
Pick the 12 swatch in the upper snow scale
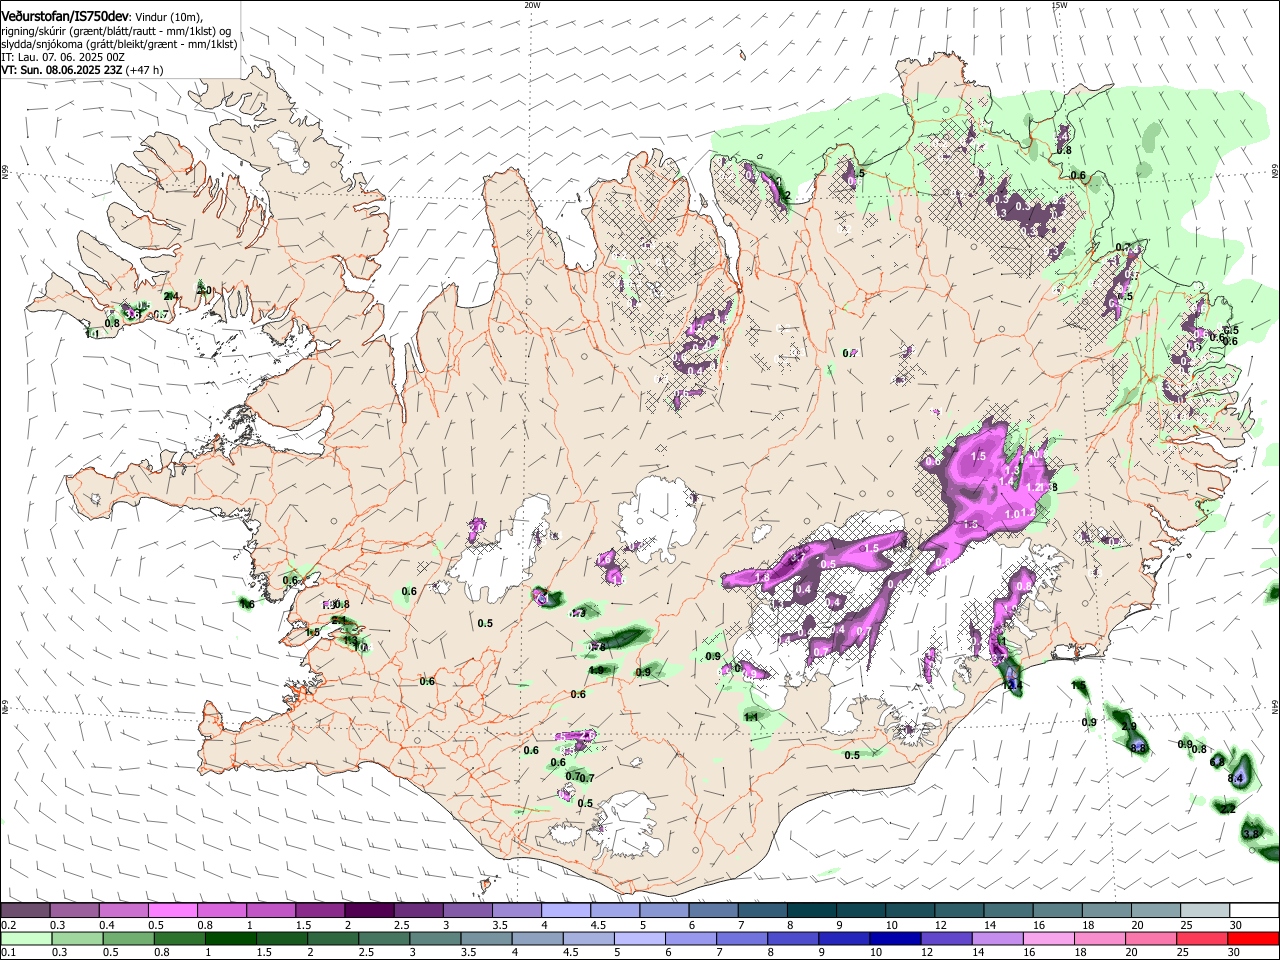coord(960,911)
